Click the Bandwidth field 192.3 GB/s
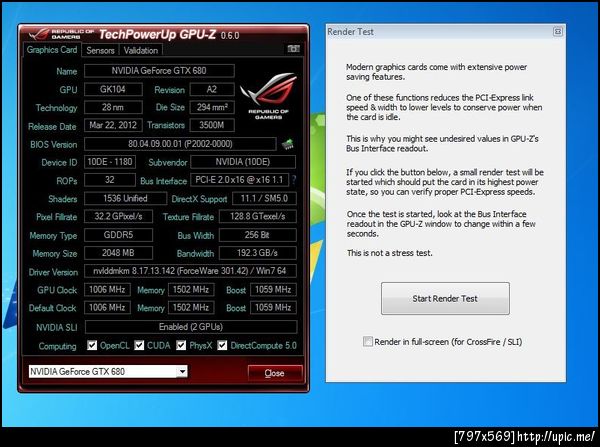Screen dimensions: 600x447 click(258, 253)
